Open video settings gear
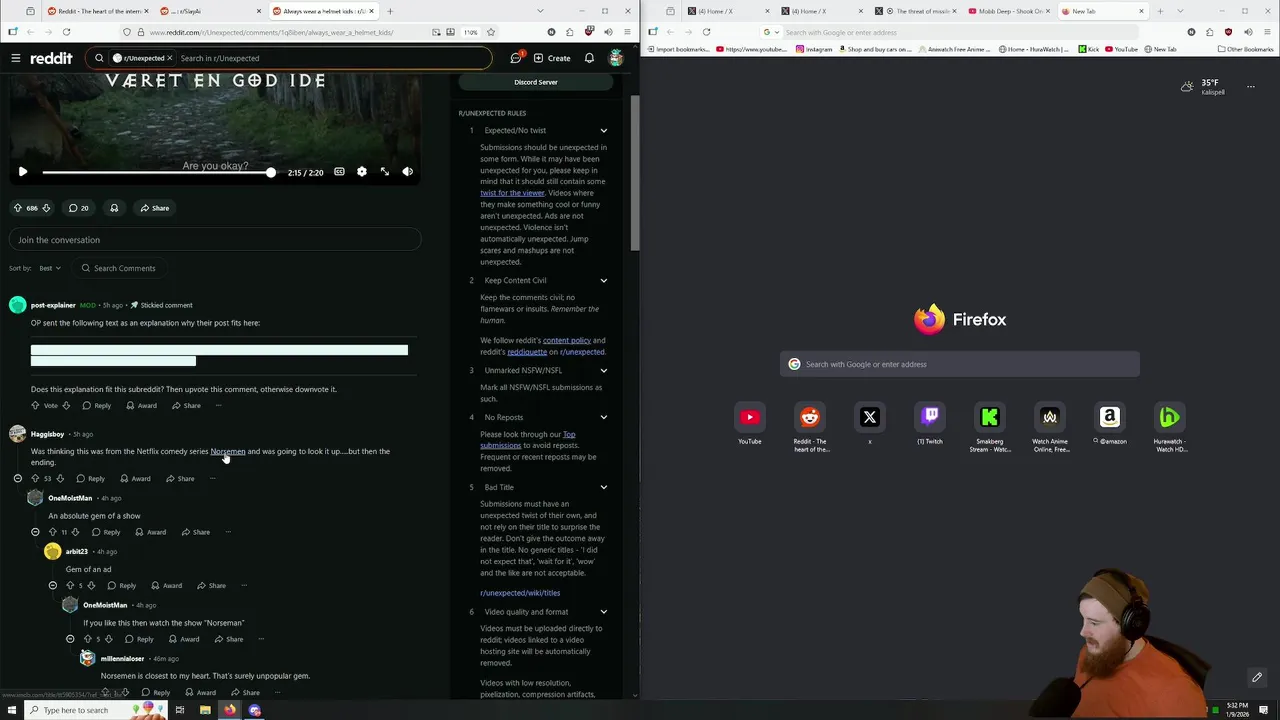 click(x=362, y=172)
